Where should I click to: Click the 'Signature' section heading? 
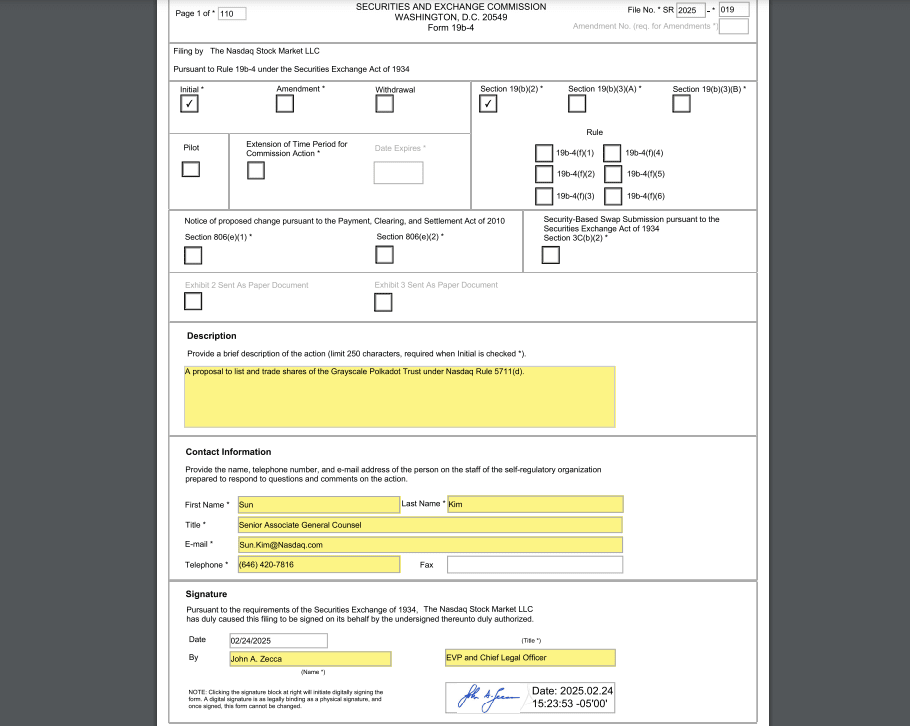click(206, 594)
